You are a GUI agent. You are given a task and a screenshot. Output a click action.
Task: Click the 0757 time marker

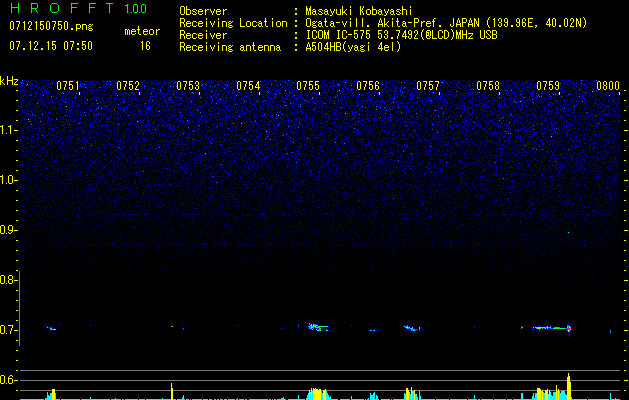coord(428,86)
